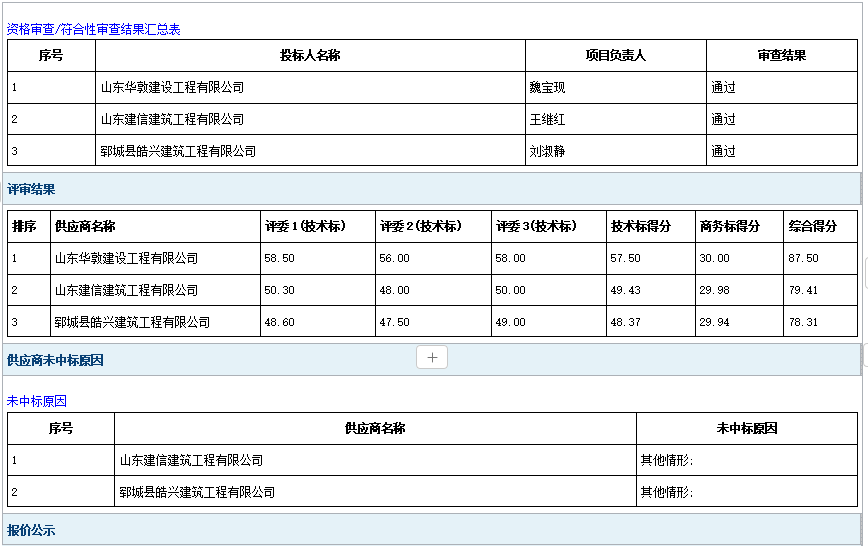Image resolution: width=868 pixels, height=549 pixels.
Task: Click score value 50.00
Action: point(510,291)
